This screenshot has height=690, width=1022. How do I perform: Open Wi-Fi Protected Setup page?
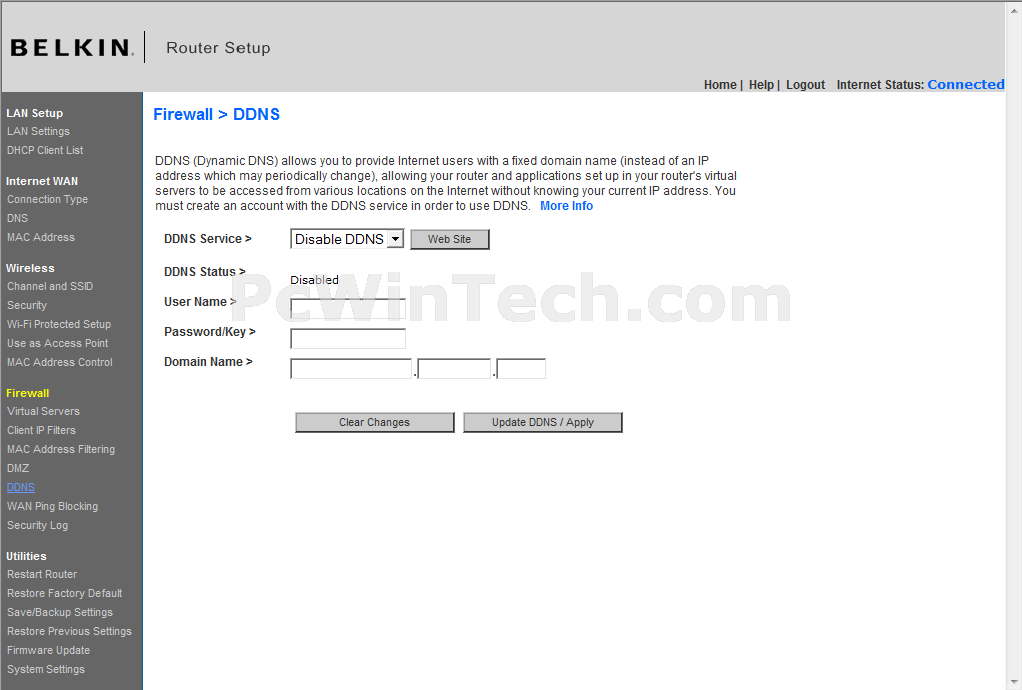(x=59, y=324)
